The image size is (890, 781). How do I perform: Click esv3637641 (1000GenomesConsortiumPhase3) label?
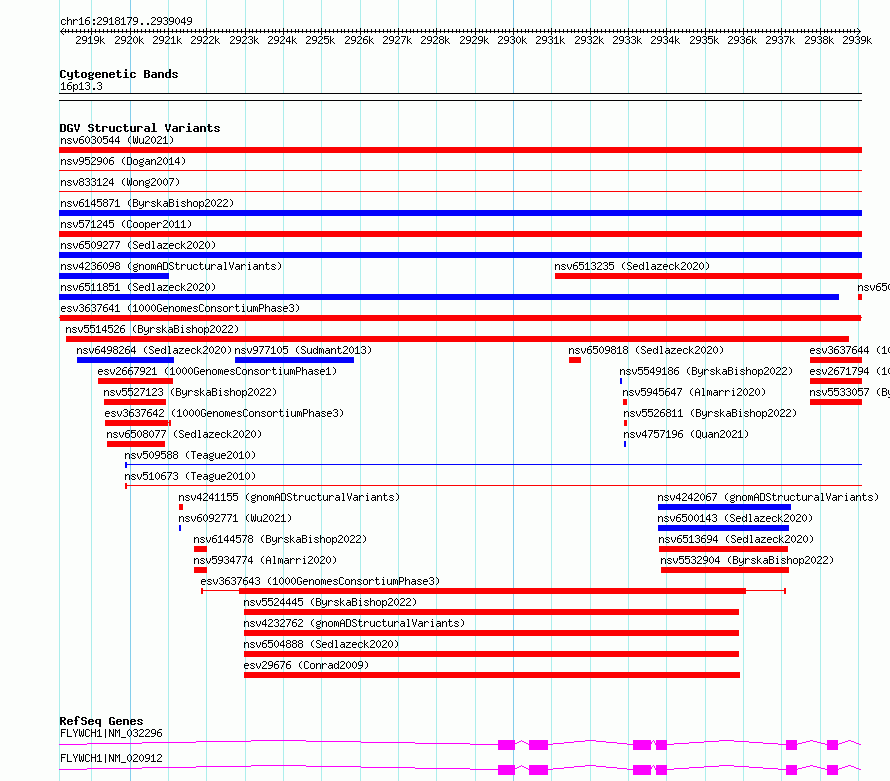point(180,308)
